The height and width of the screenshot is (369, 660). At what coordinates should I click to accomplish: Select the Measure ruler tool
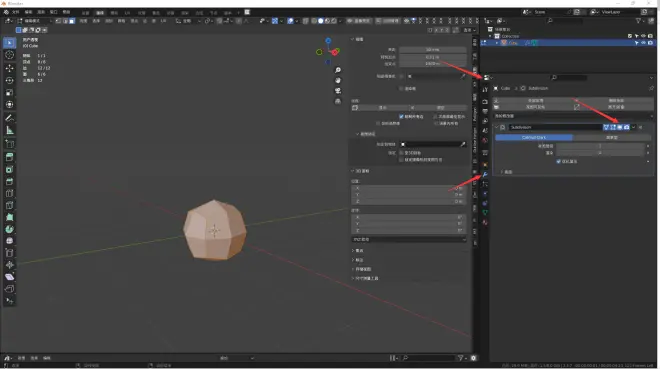[10, 130]
